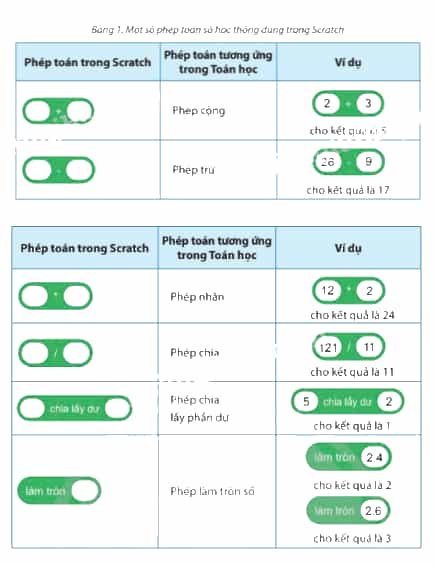Click the empty division operator block
This screenshot has width=436, height=565.
pyautogui.click(x=55, y=353)
